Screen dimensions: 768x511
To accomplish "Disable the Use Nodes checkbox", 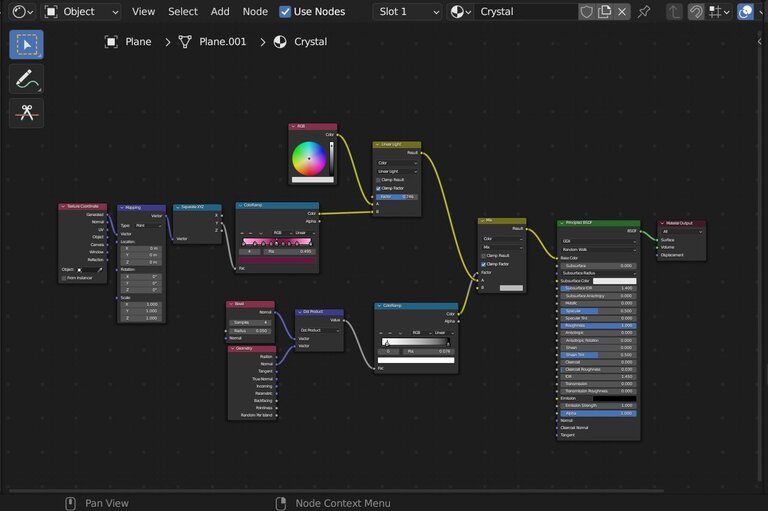I will pyautogui.click(x=286, y=12).
